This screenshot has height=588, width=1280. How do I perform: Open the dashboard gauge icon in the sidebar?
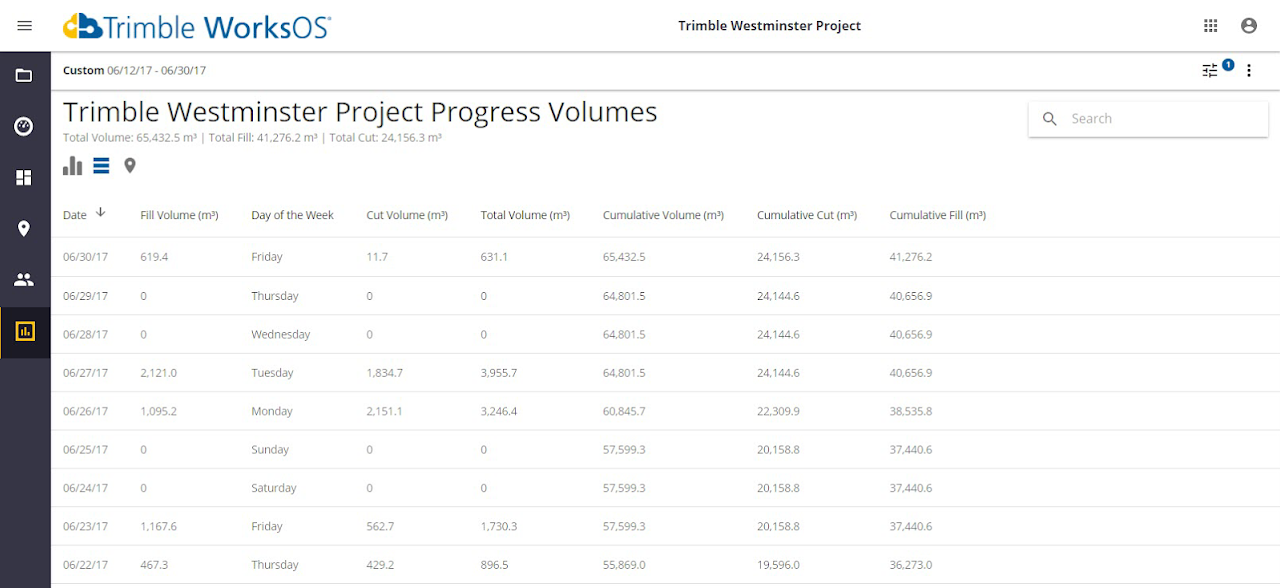click(x=24, y=127)
